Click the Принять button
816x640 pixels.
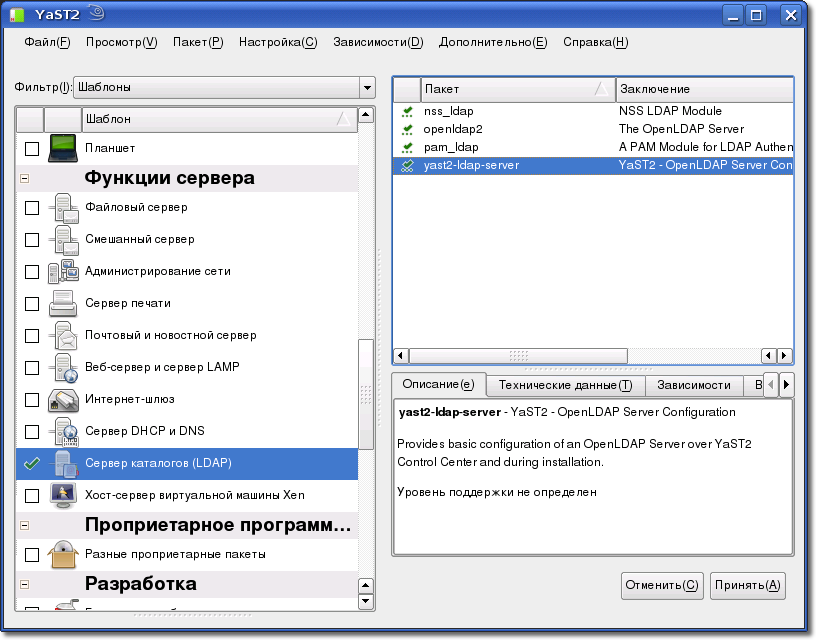748,586
